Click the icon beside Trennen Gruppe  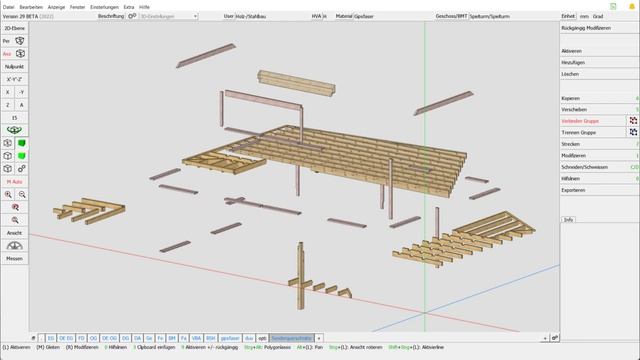633,132
